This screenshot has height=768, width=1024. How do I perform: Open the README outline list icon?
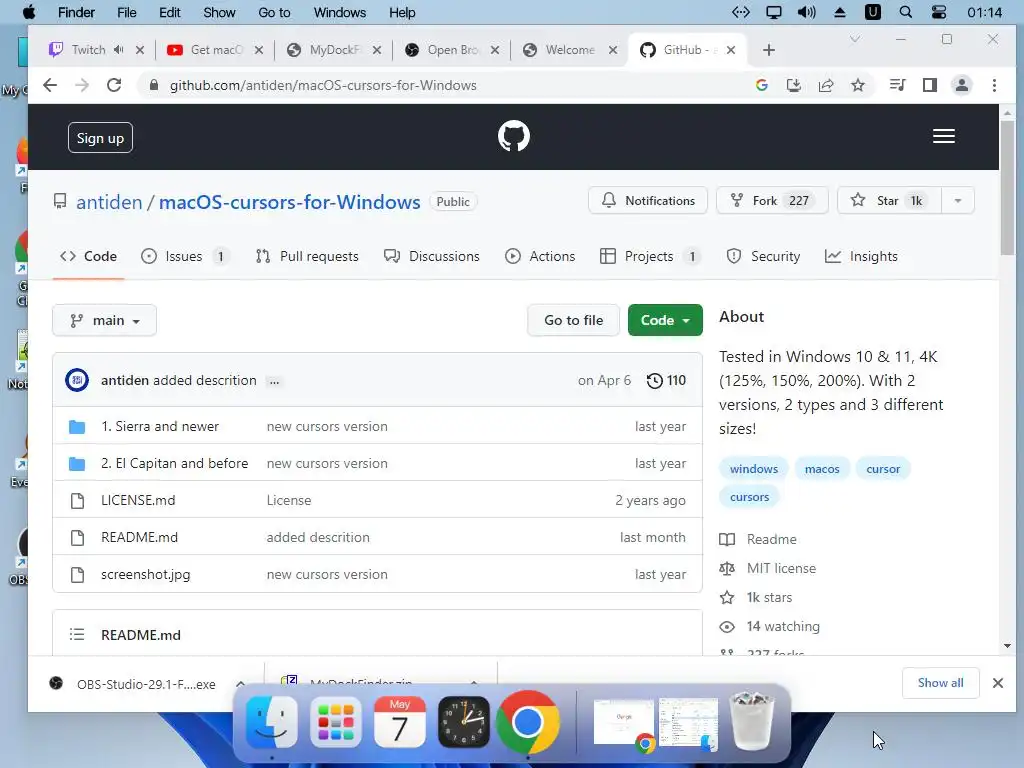point(77,635)
